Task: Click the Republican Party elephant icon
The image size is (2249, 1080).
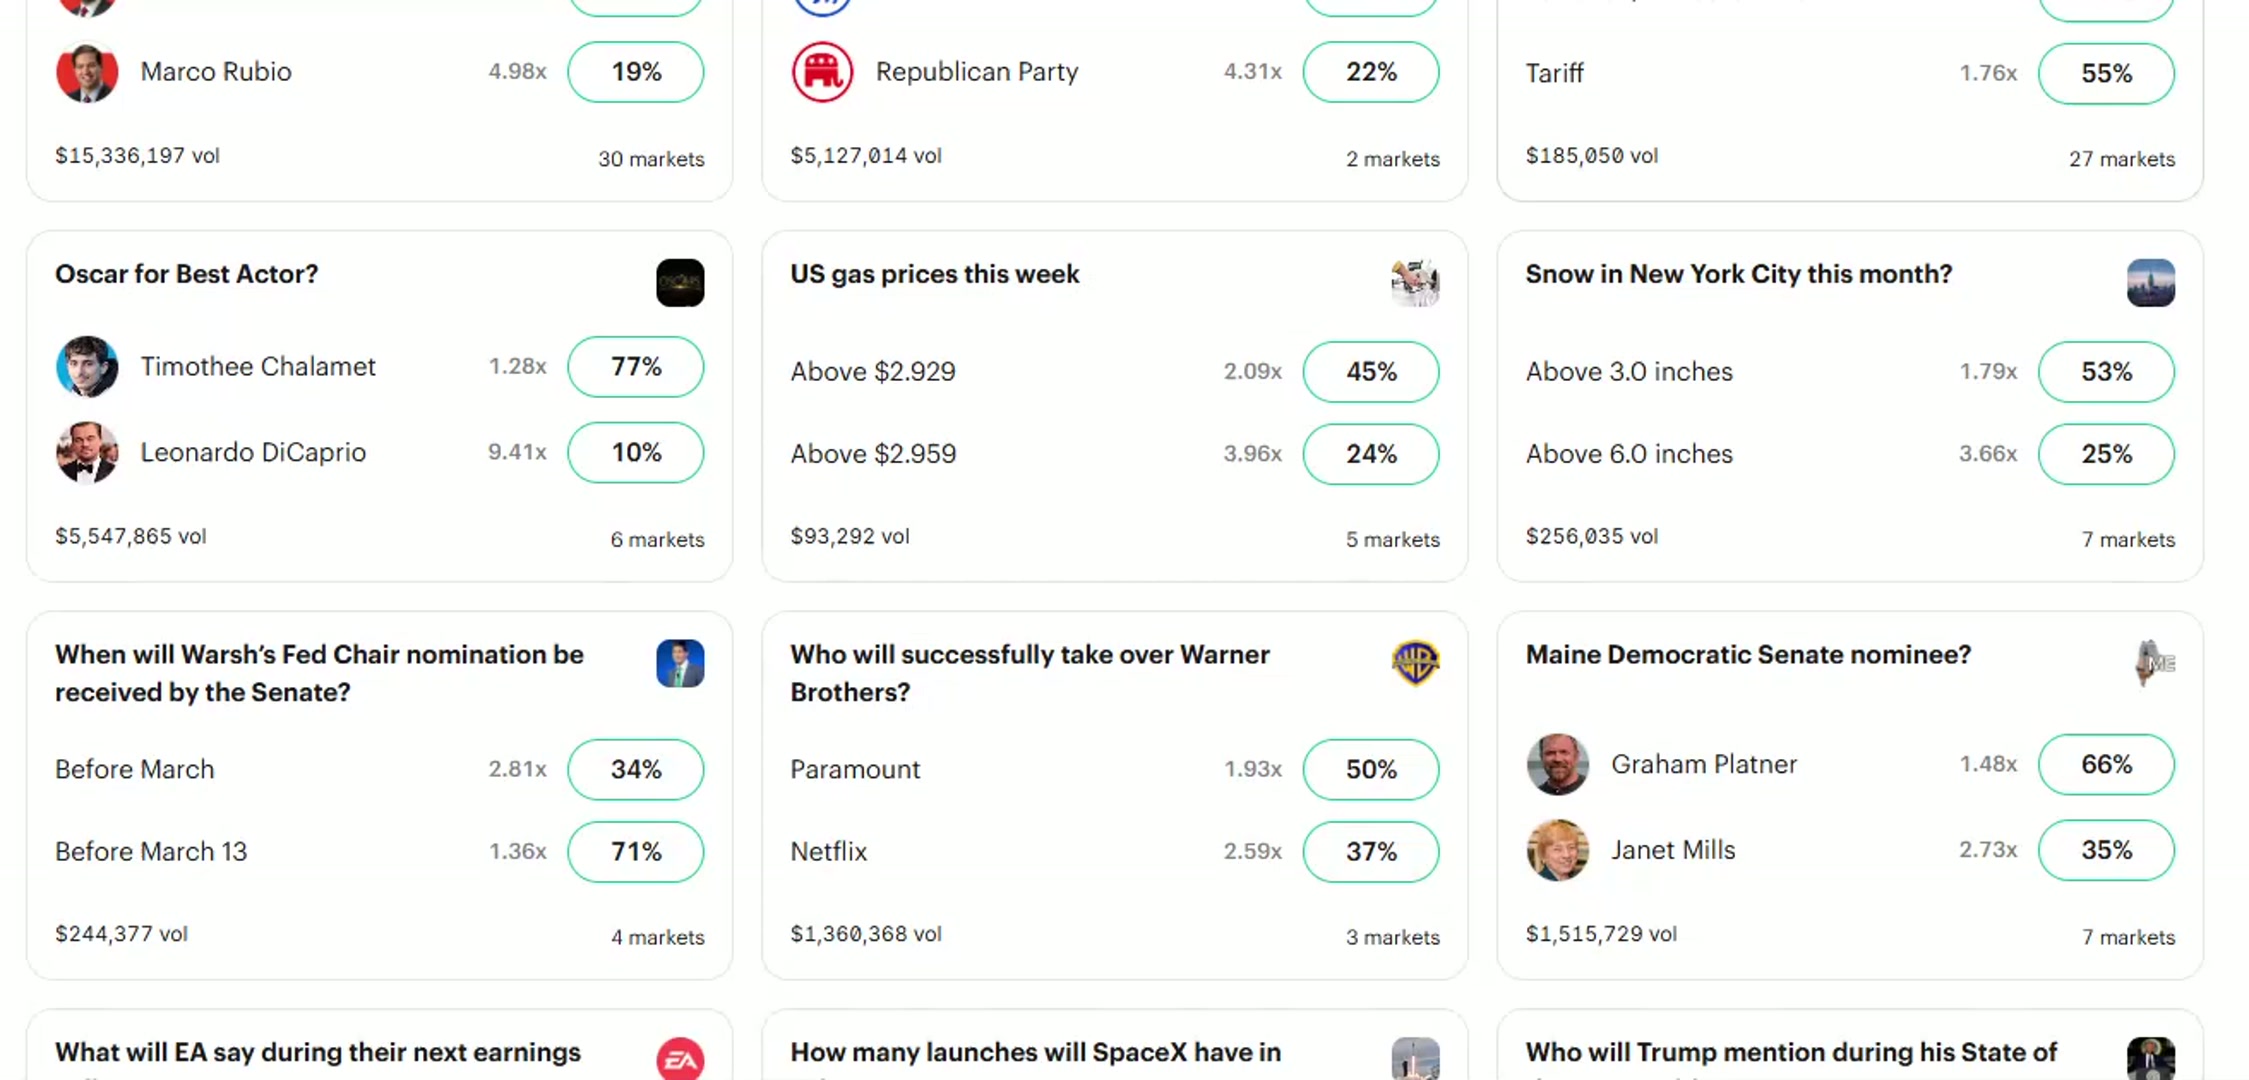Action: tap(822, 72)
